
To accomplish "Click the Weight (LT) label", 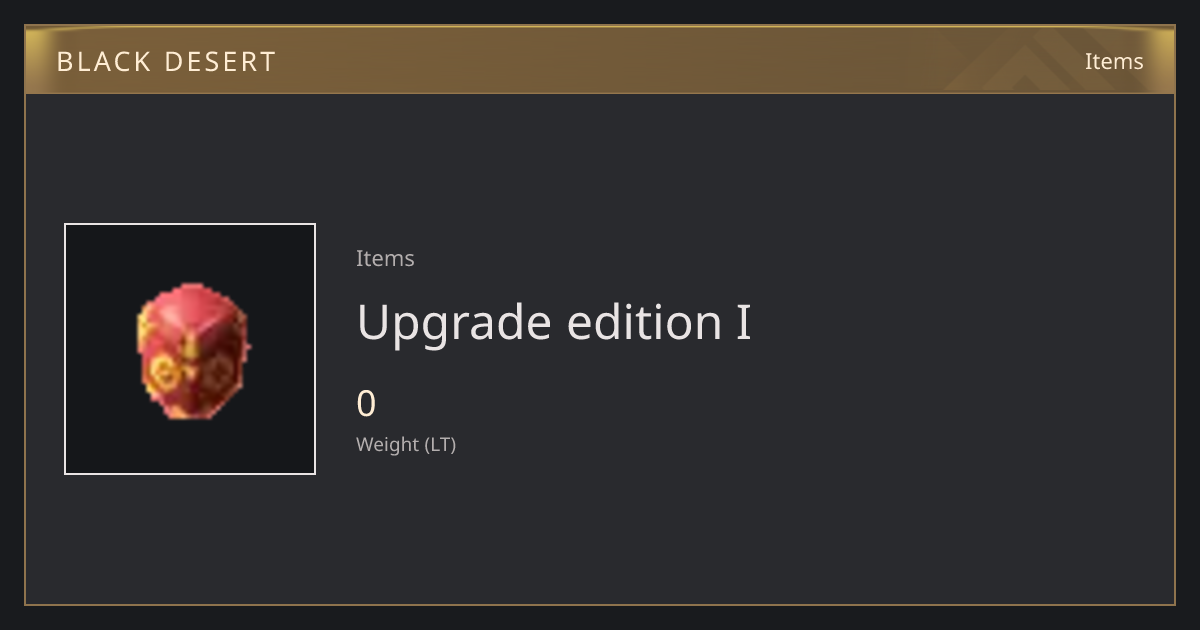I will [x=406, y=444].
